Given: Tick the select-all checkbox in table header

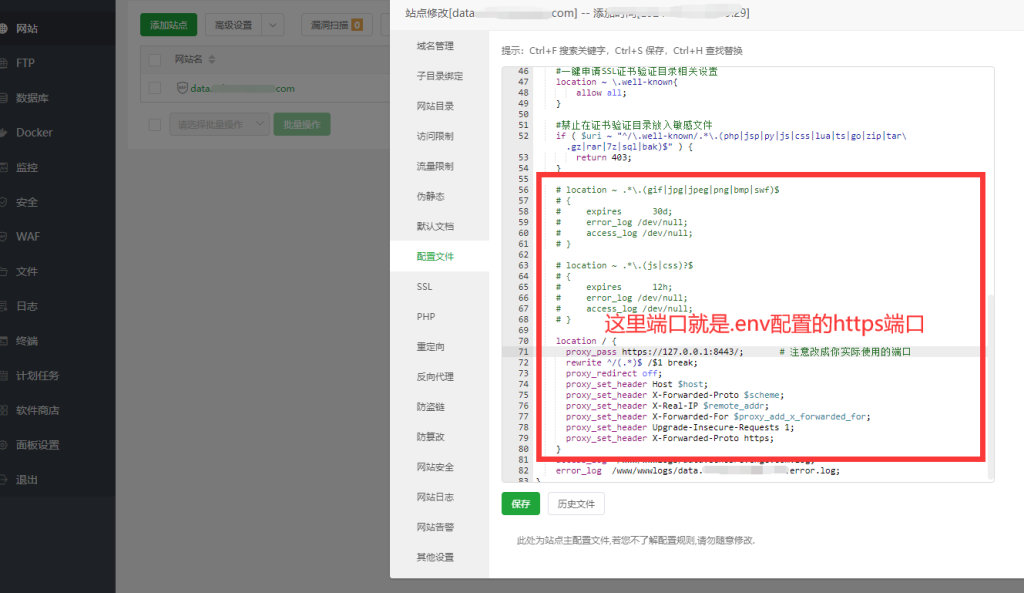Looking at the screenshot, I should (x=155, y=59).
